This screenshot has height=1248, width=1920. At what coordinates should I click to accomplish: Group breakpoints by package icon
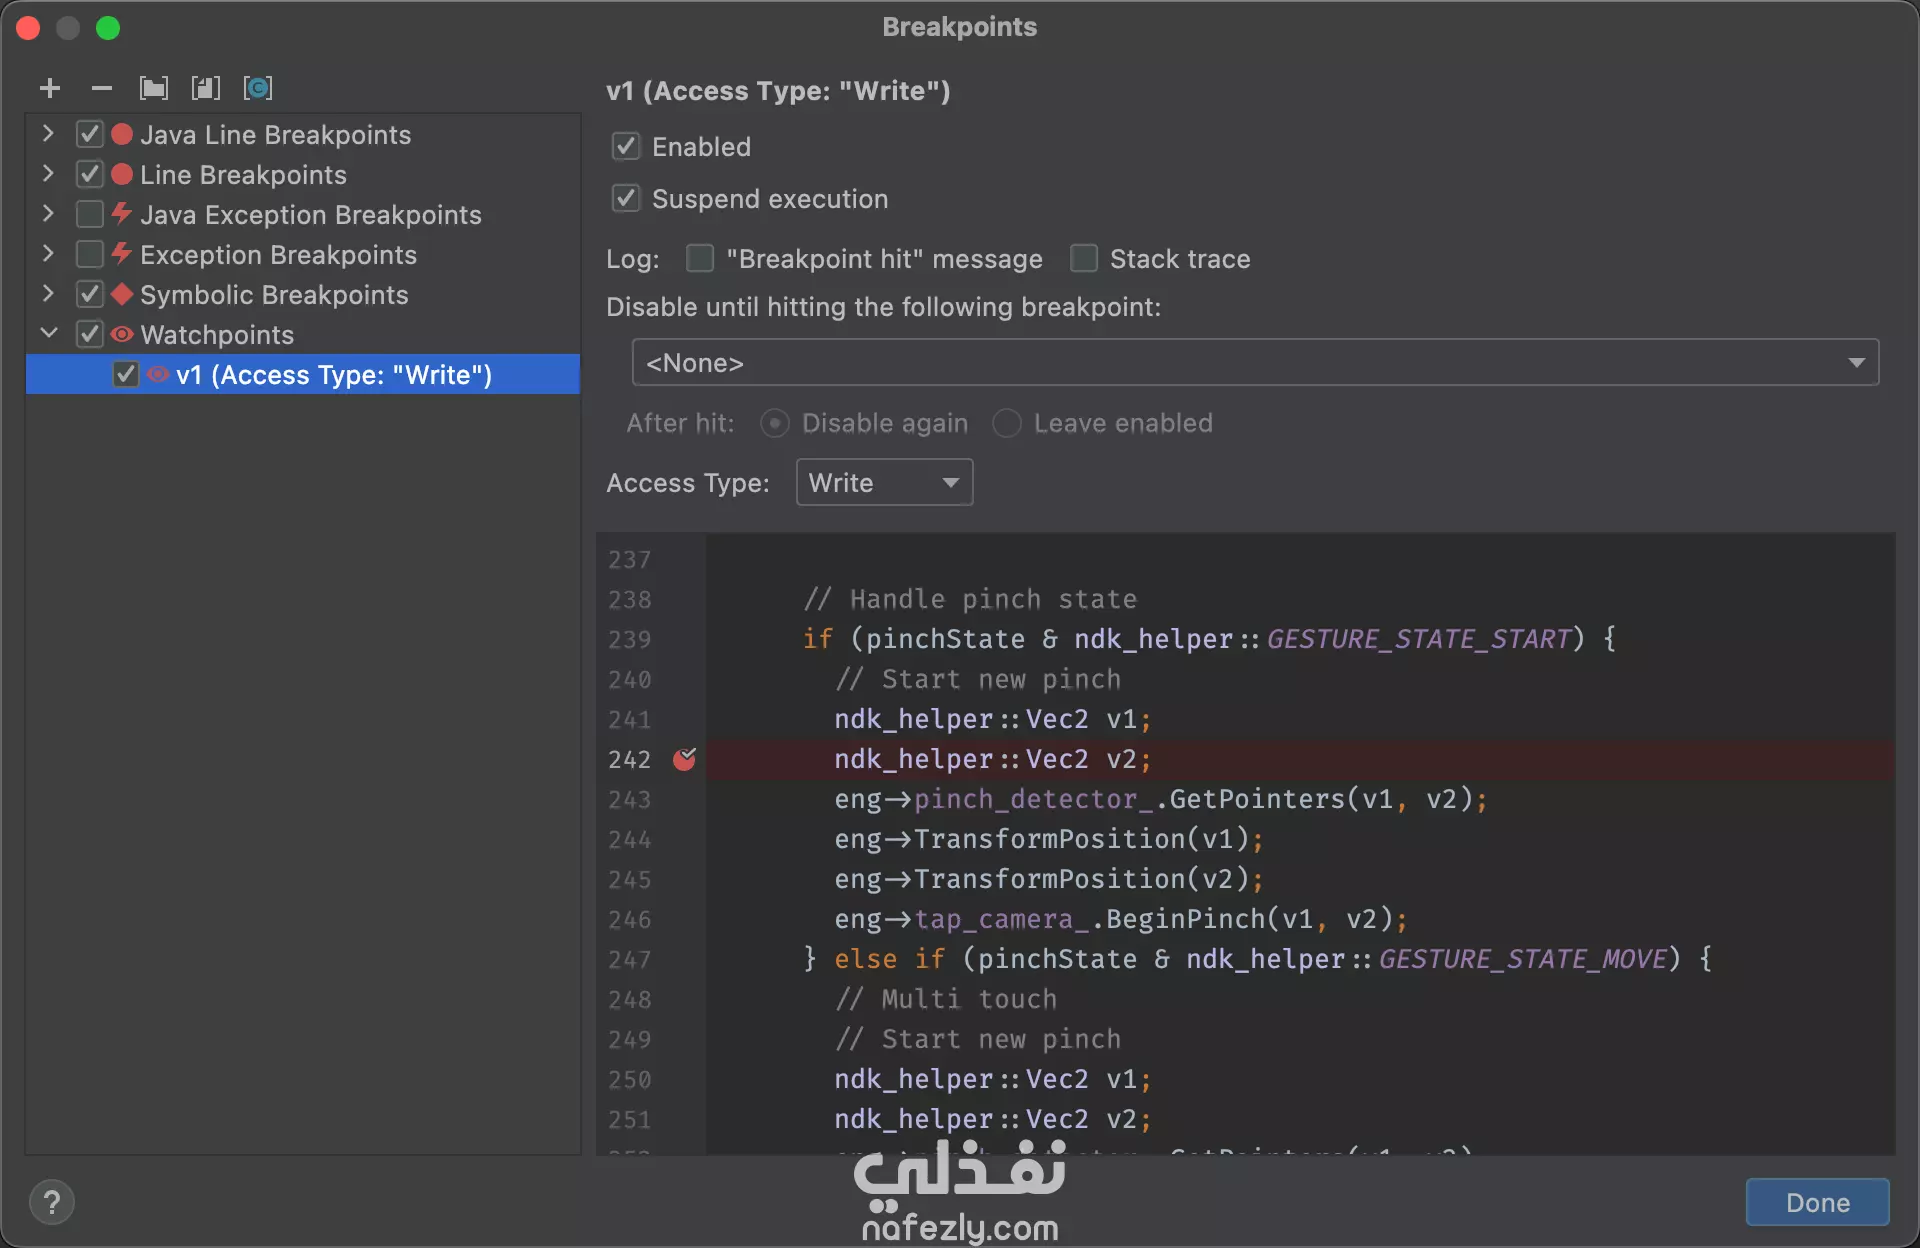coord(153,88)
